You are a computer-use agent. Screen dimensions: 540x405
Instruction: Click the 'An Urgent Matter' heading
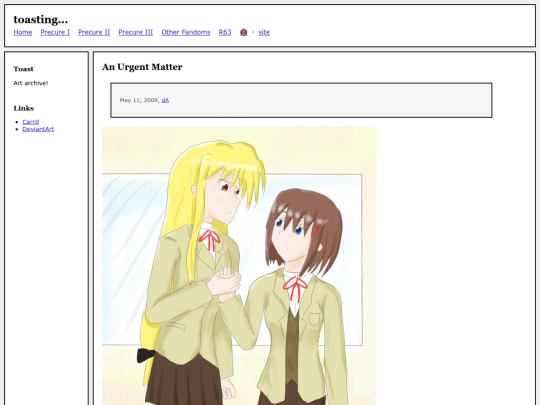pyautogui.click(x=142, y=67)
